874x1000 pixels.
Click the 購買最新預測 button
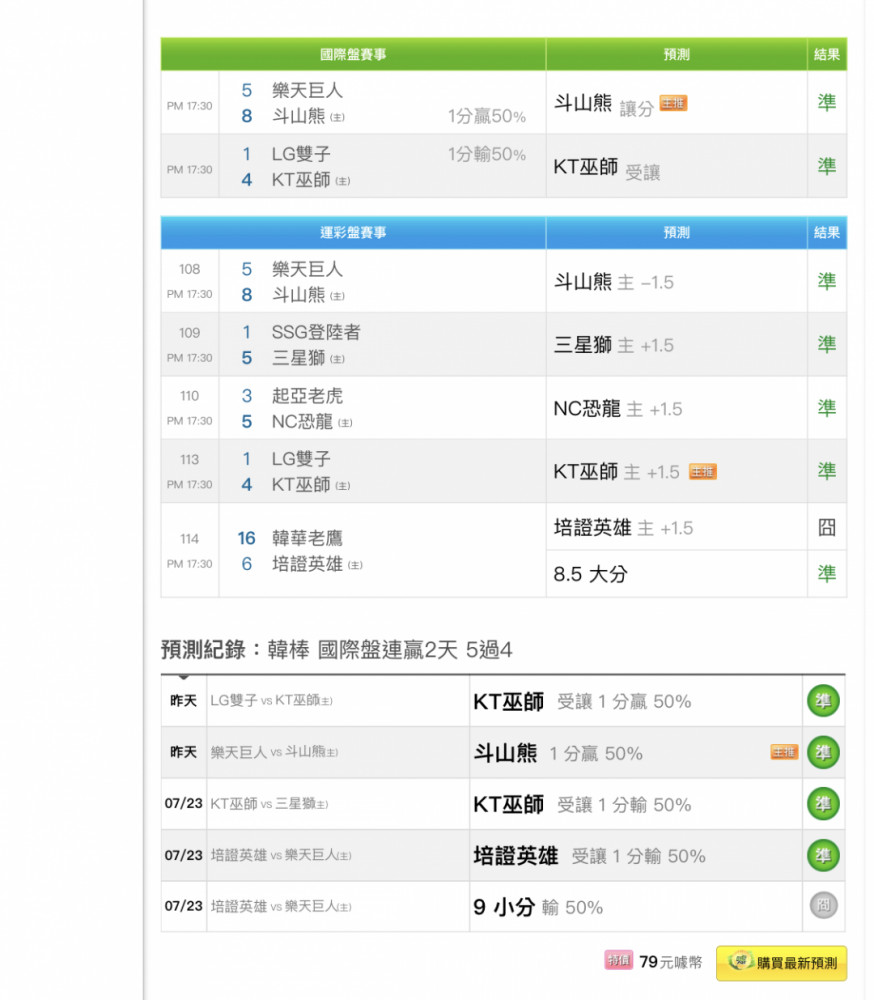(x=781, y=962)
